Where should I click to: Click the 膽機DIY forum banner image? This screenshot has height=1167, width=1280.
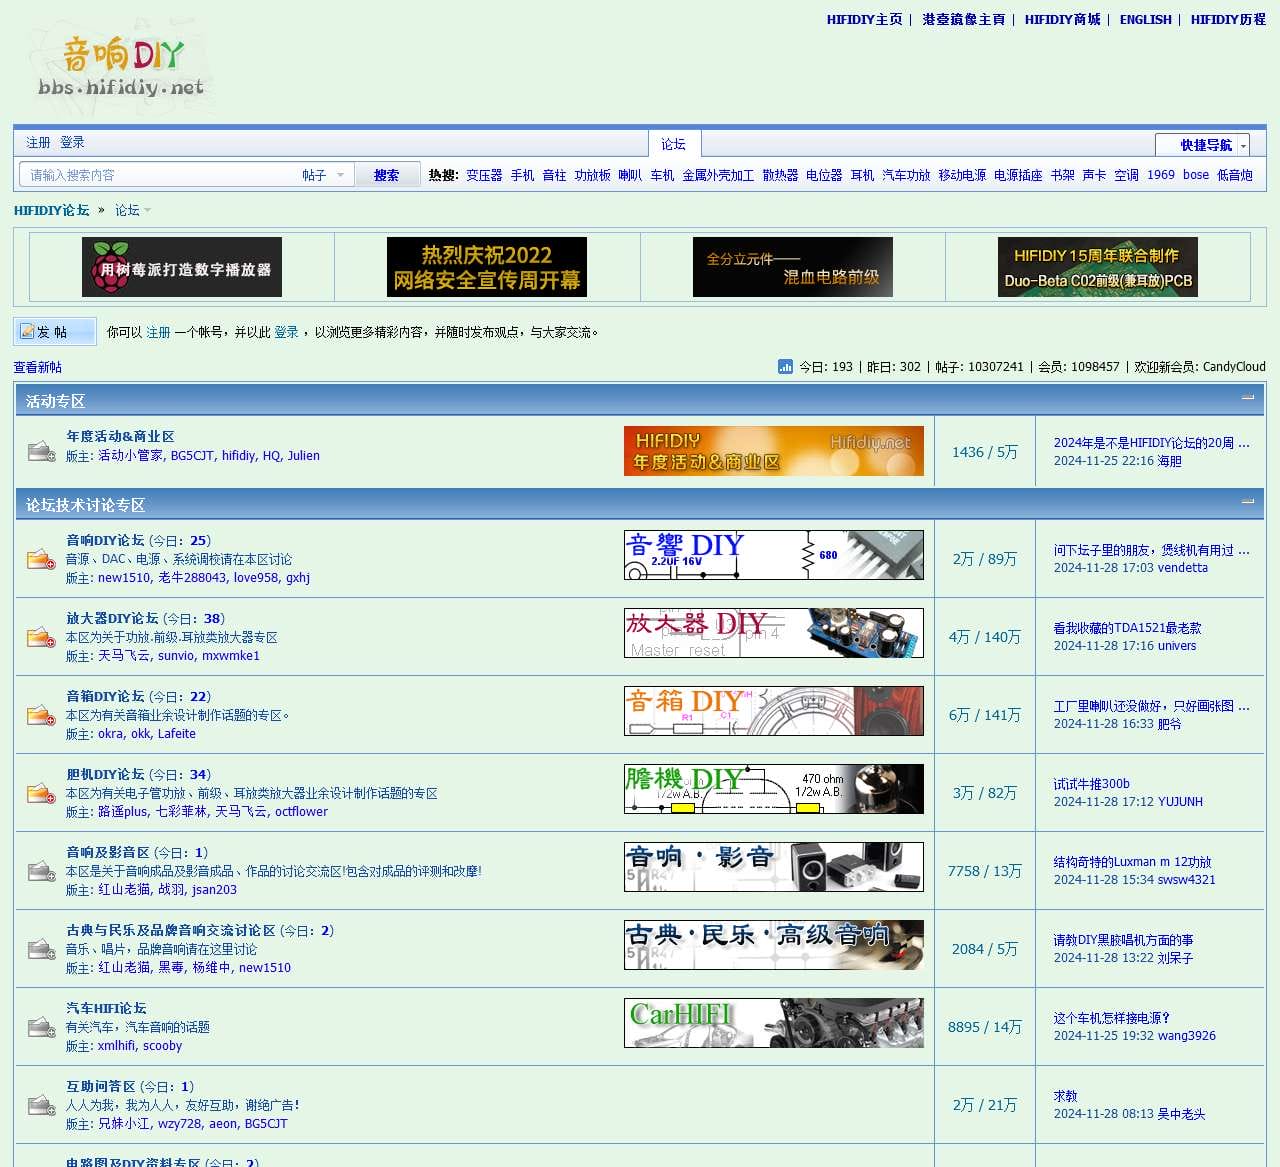[774, 789]
